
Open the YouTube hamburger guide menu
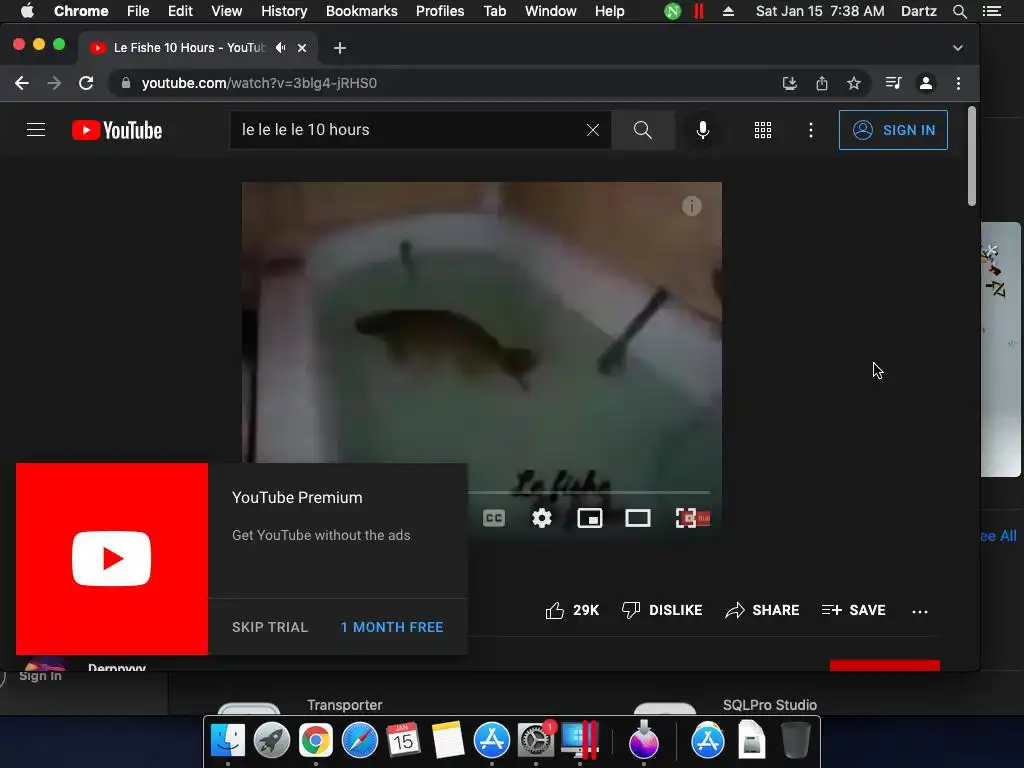(36, 130)
